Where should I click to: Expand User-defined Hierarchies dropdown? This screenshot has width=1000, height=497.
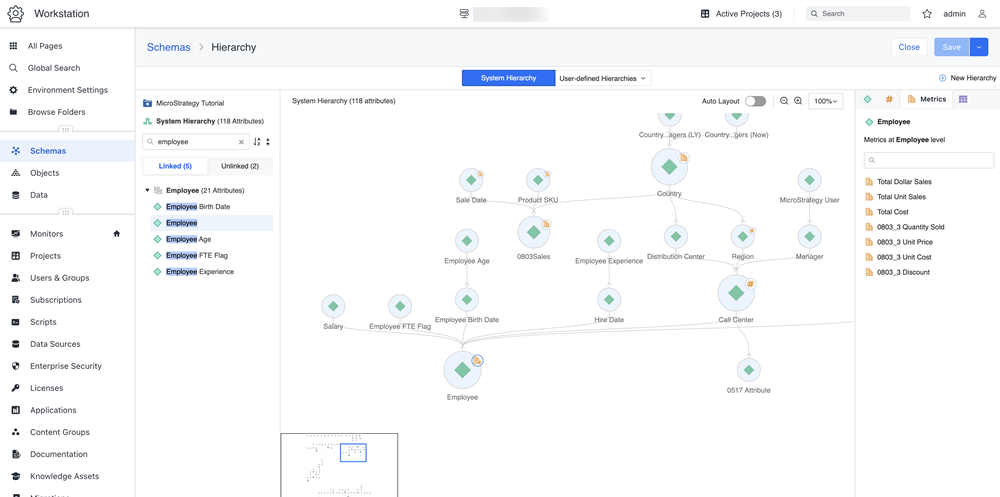tap(603, 78)
